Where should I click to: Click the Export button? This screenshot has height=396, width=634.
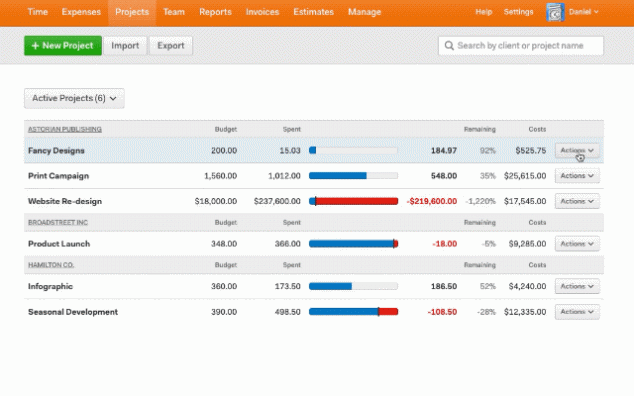click(171, 46)
